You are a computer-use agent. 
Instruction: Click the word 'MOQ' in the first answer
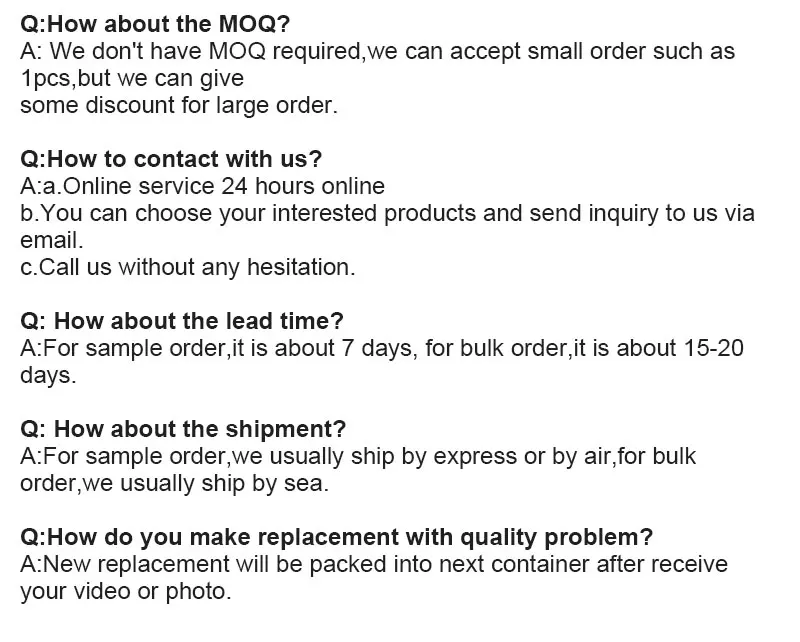tap(237, 51)
